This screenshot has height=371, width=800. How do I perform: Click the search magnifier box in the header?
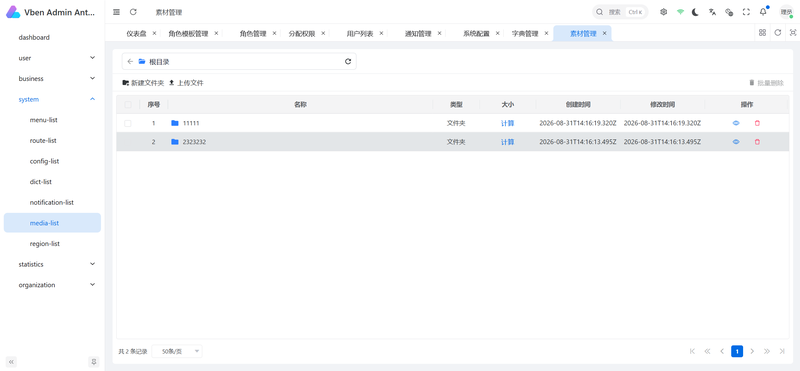click(620, 12)
